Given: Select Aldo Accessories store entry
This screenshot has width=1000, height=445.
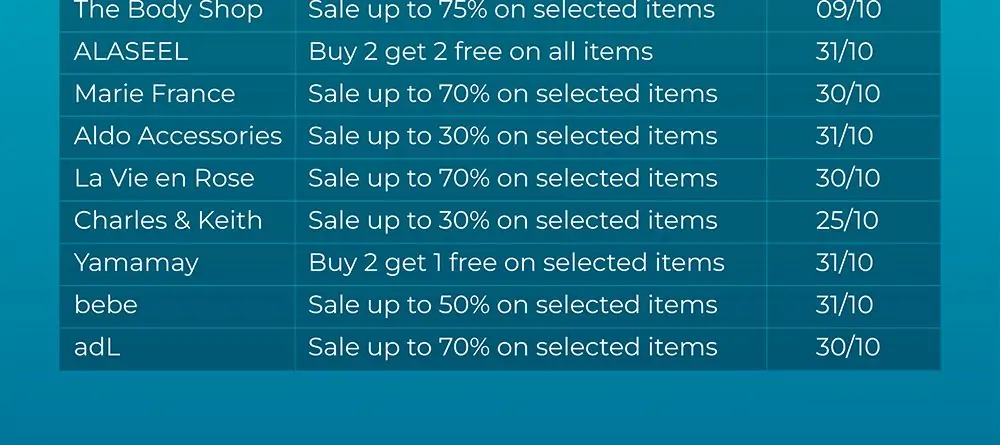Looking at the screenshot, I should (178, 136).
